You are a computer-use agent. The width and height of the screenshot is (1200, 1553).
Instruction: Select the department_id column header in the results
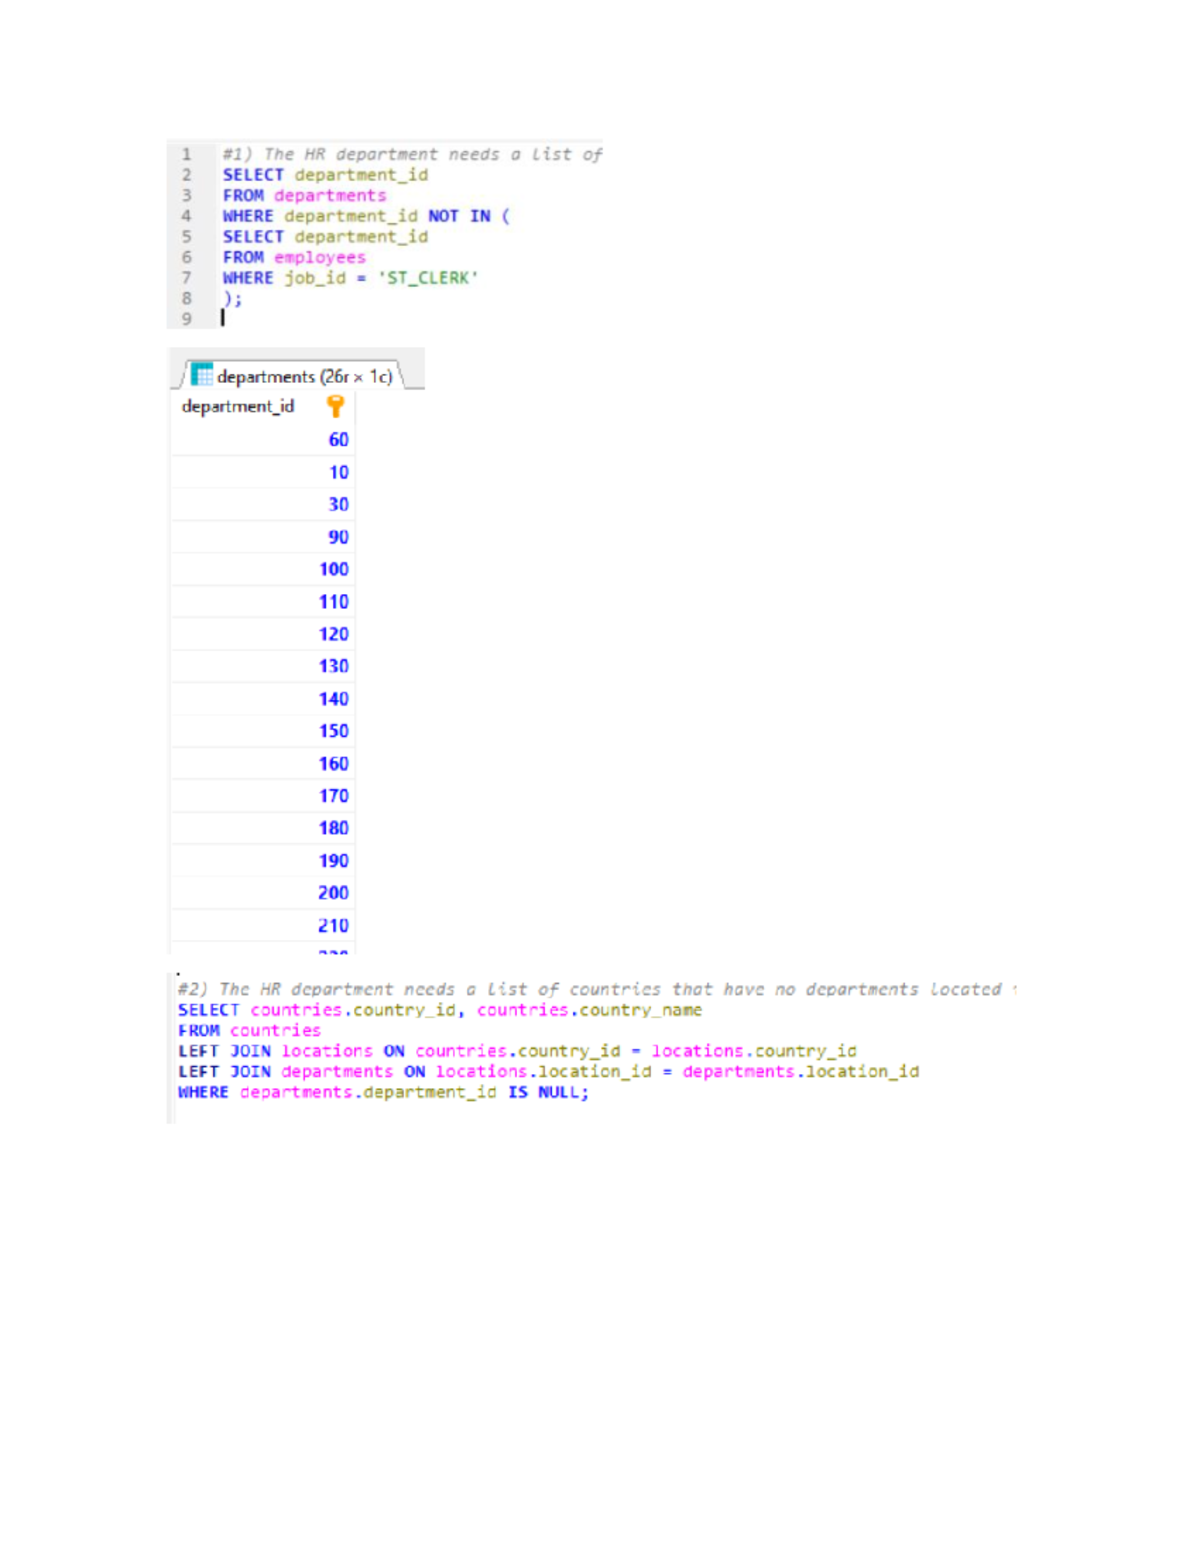coord(263,406)
